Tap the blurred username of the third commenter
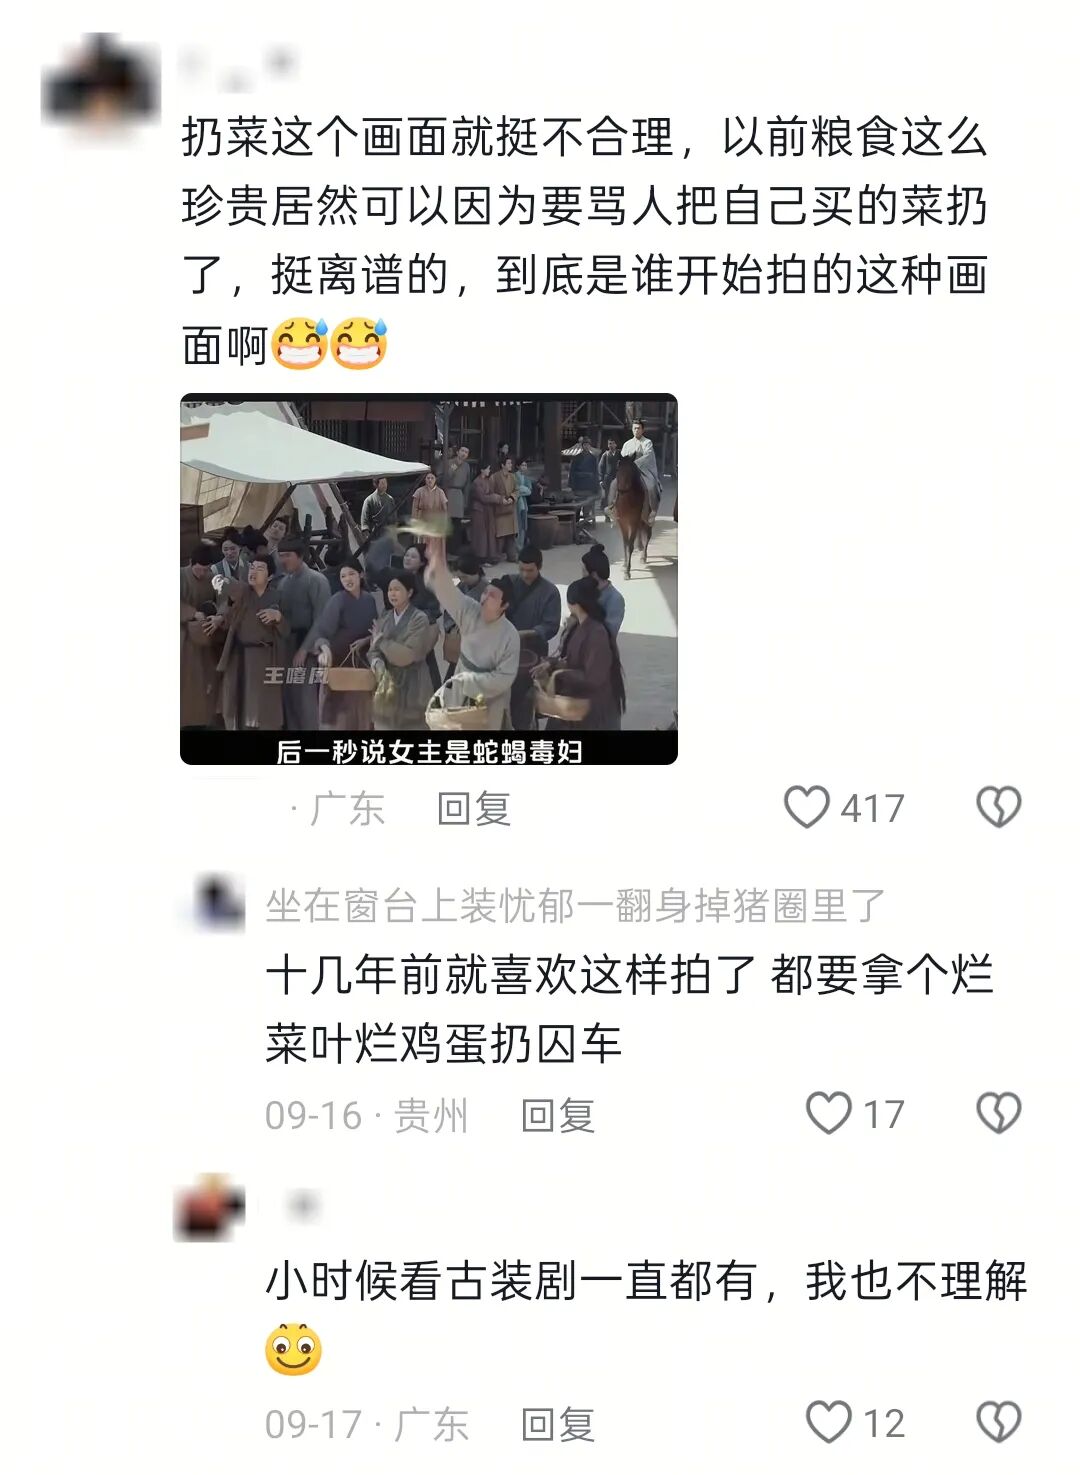 pyautogui.click(x=300, y=1207)
